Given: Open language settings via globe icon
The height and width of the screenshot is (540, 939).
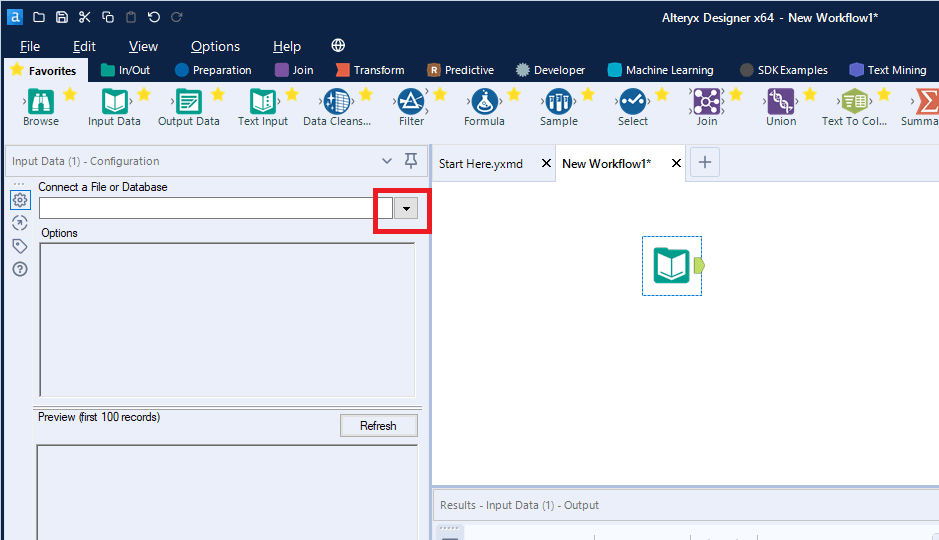Looking at the screenshot, I should tap(338, 45).
